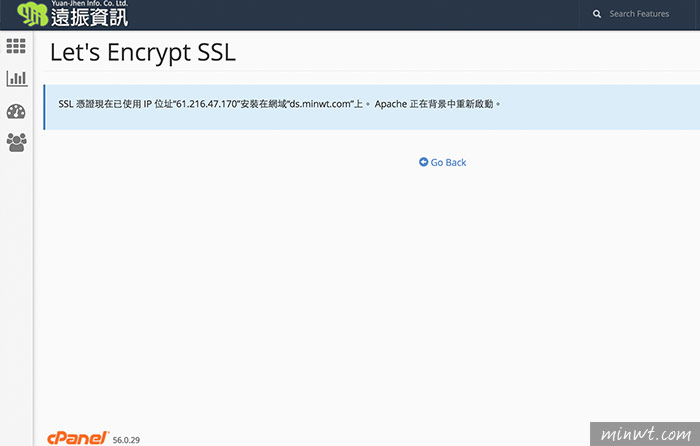The height and width of the screenshot is (446, 700).
Task: Open the home grid icon in sidebar
Action: coord(16,46)
